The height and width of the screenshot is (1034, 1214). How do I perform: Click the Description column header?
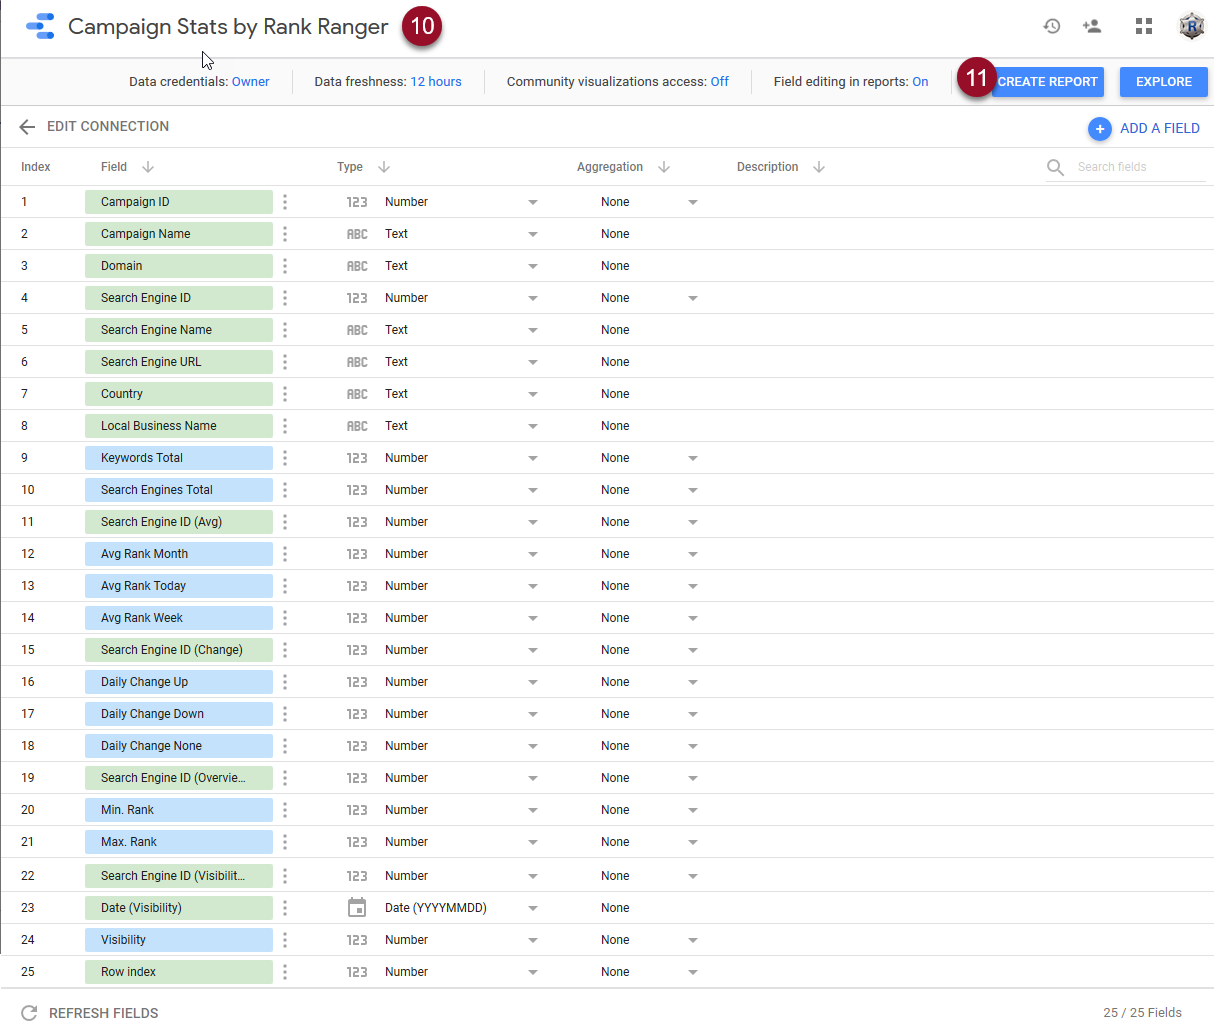coord(767,167)
